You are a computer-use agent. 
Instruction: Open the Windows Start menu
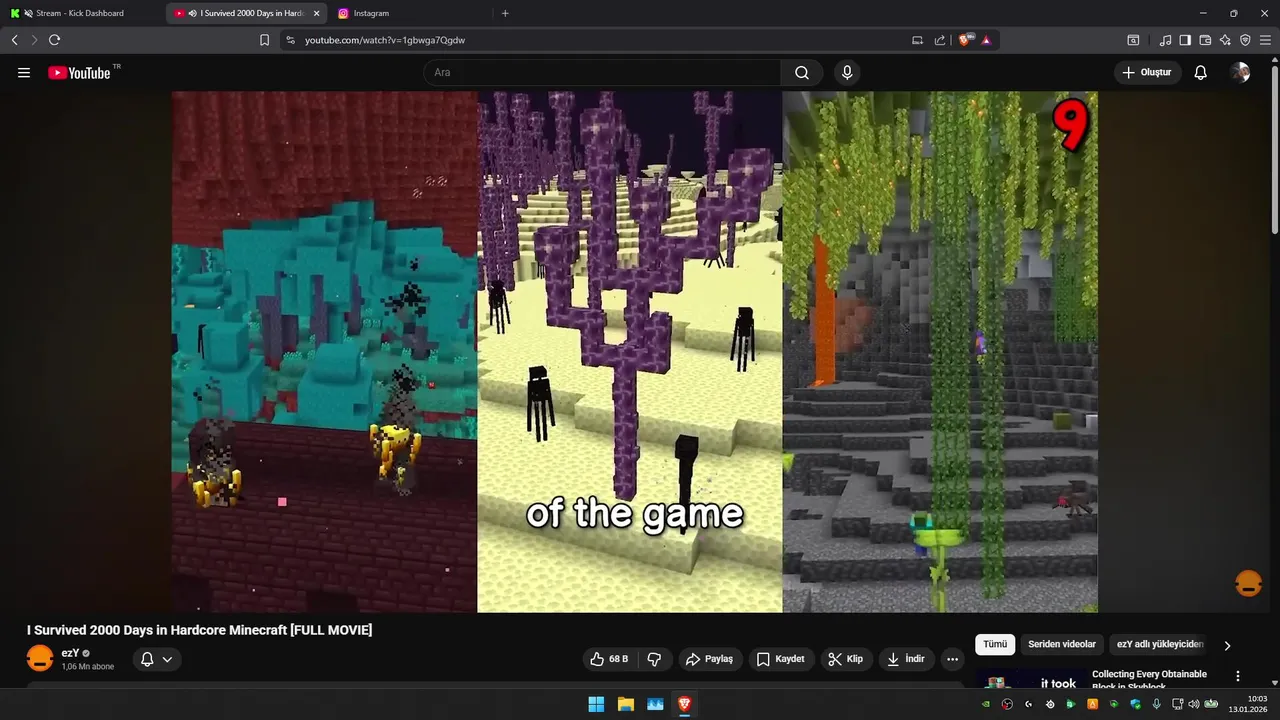[x=596, y=704]
